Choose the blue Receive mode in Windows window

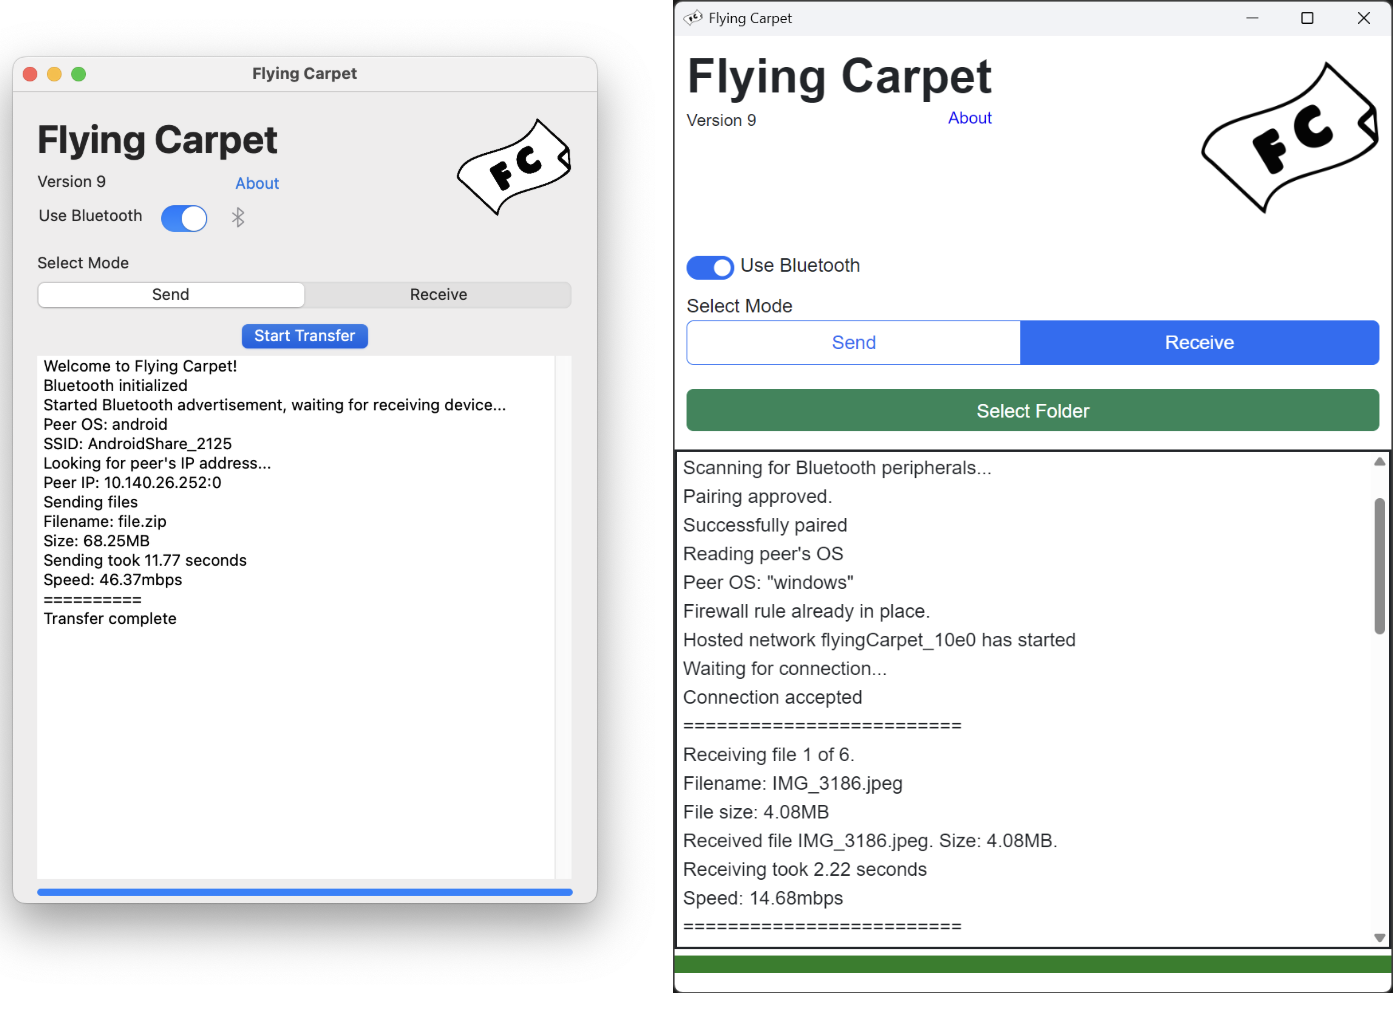(x=1199, y=343)
